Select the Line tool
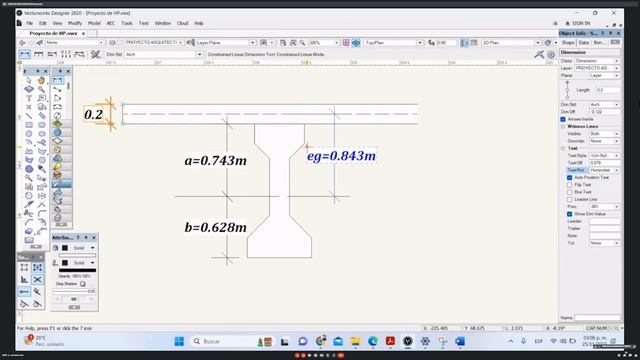Image resolution: width=640 pixels, height=360 pixels. click(29, 116)
